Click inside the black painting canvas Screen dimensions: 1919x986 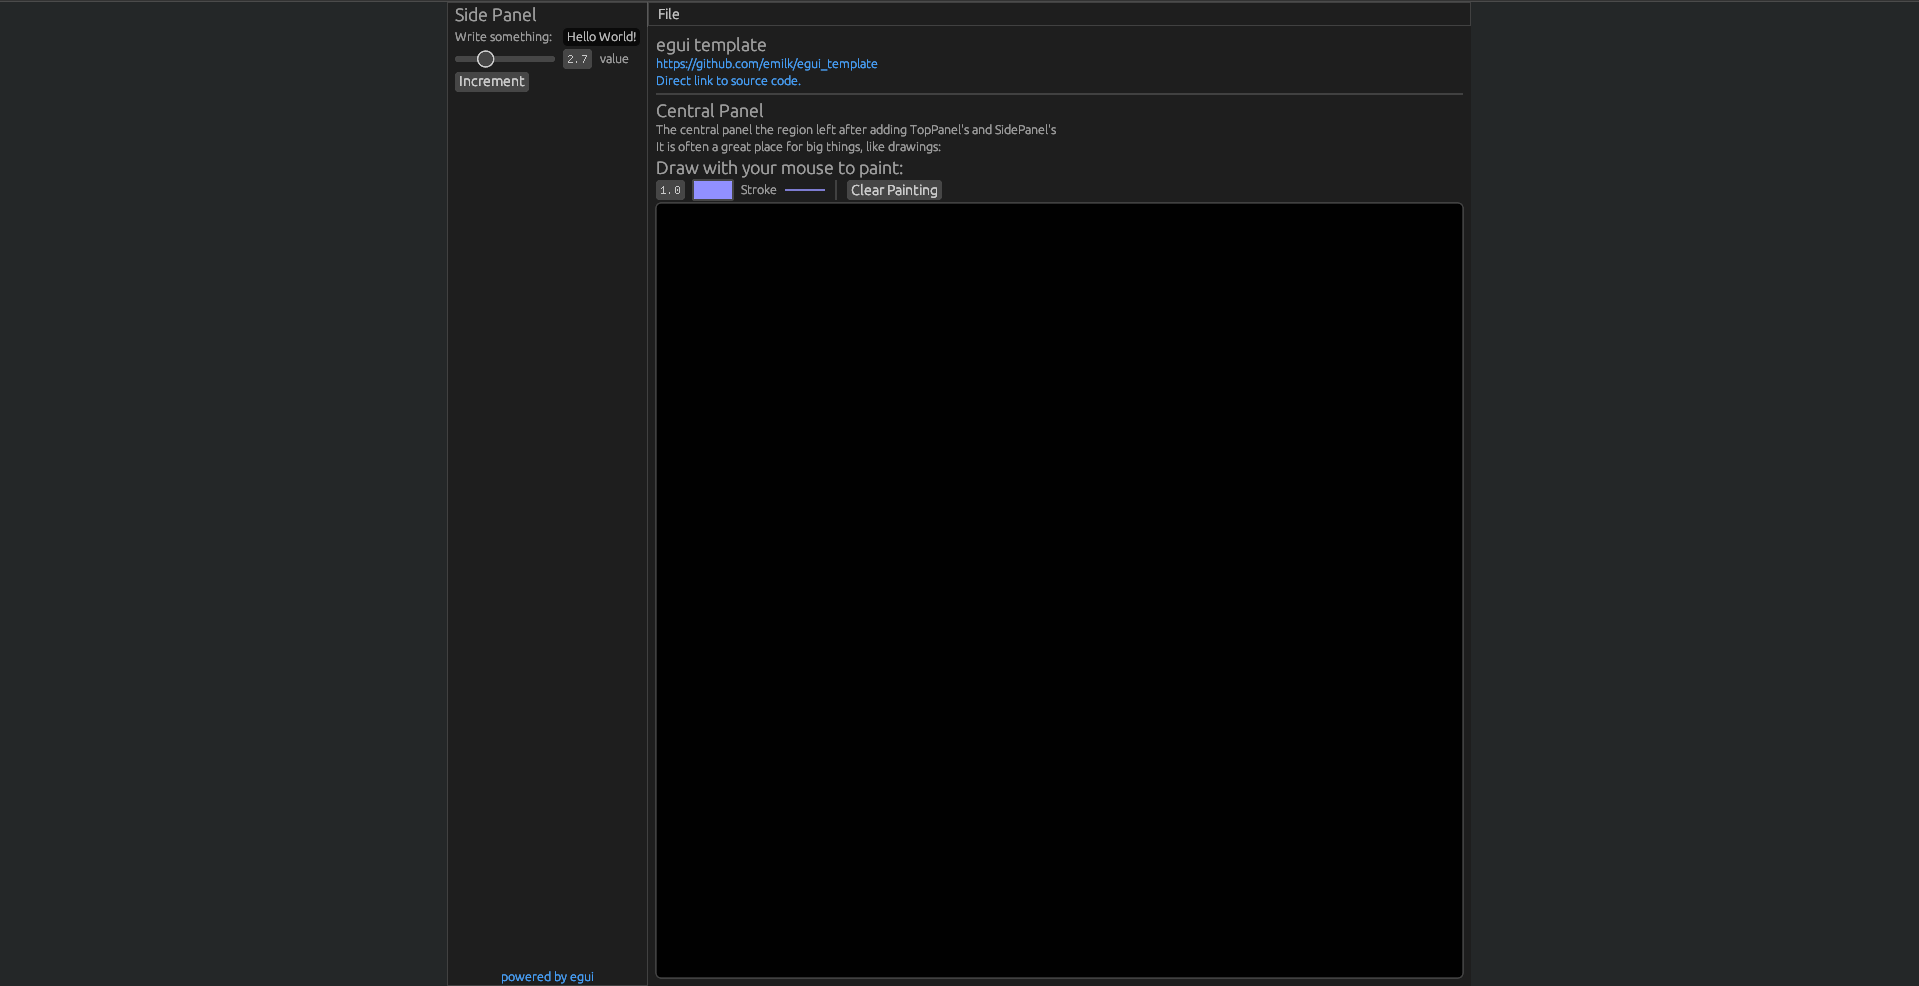(1058, 590)
